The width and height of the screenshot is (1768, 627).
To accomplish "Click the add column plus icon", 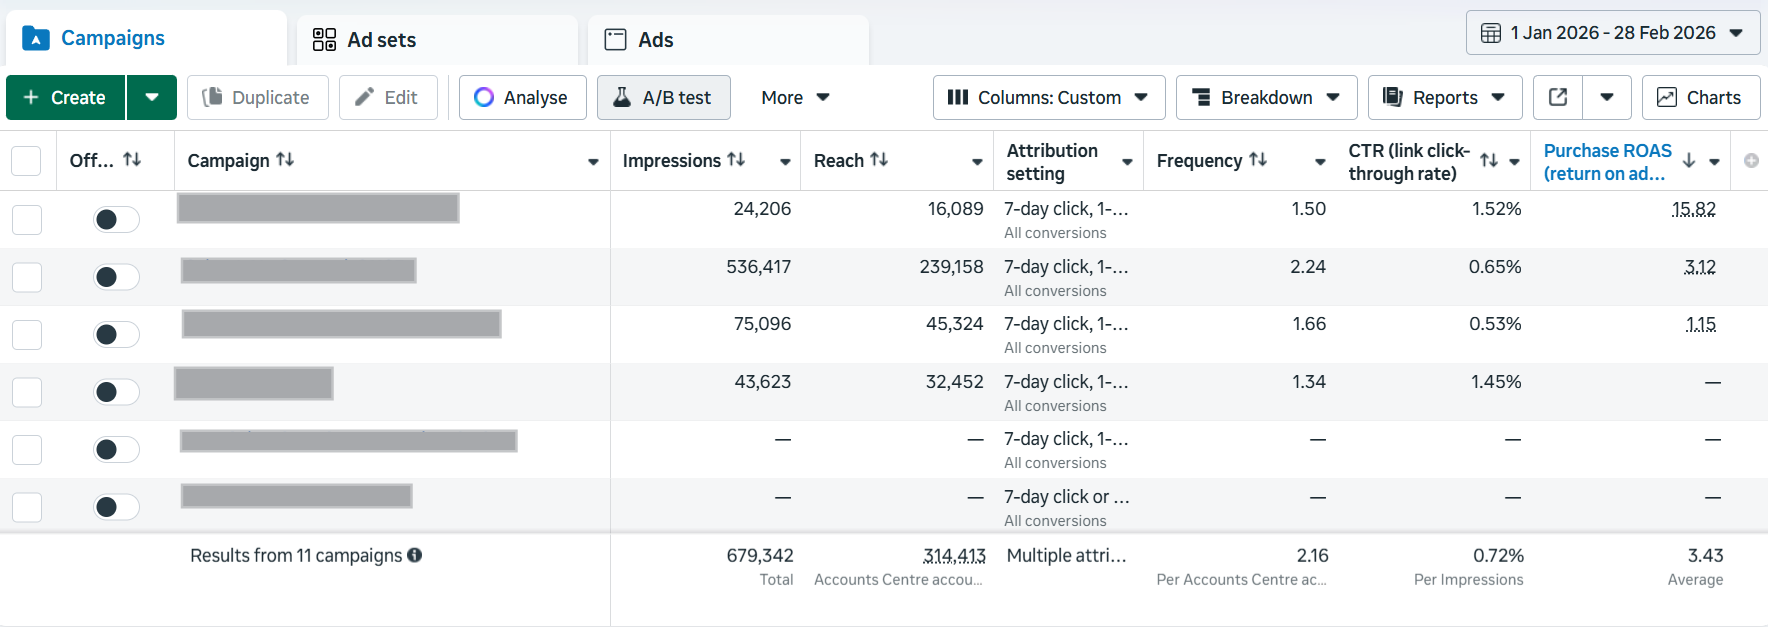I will [1751, 161].
